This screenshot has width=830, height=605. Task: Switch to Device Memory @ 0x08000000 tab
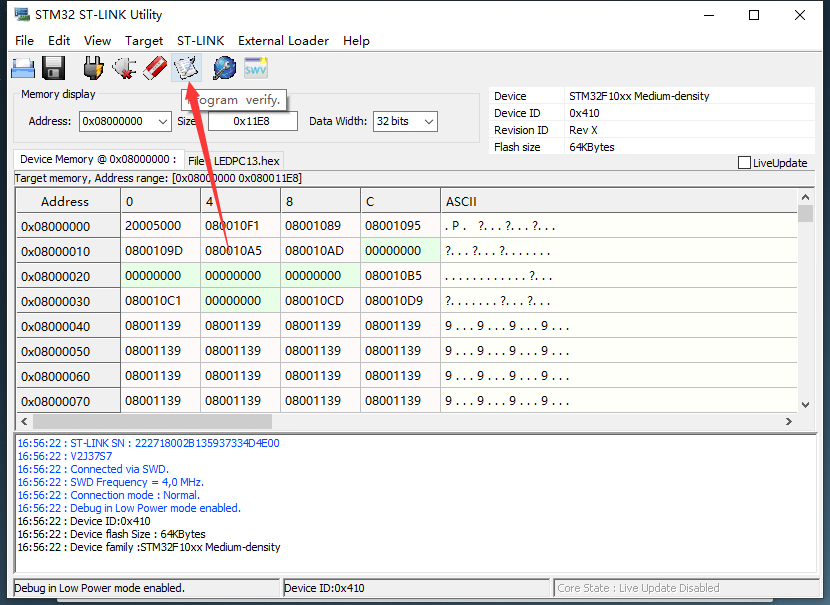click(98, 159)
